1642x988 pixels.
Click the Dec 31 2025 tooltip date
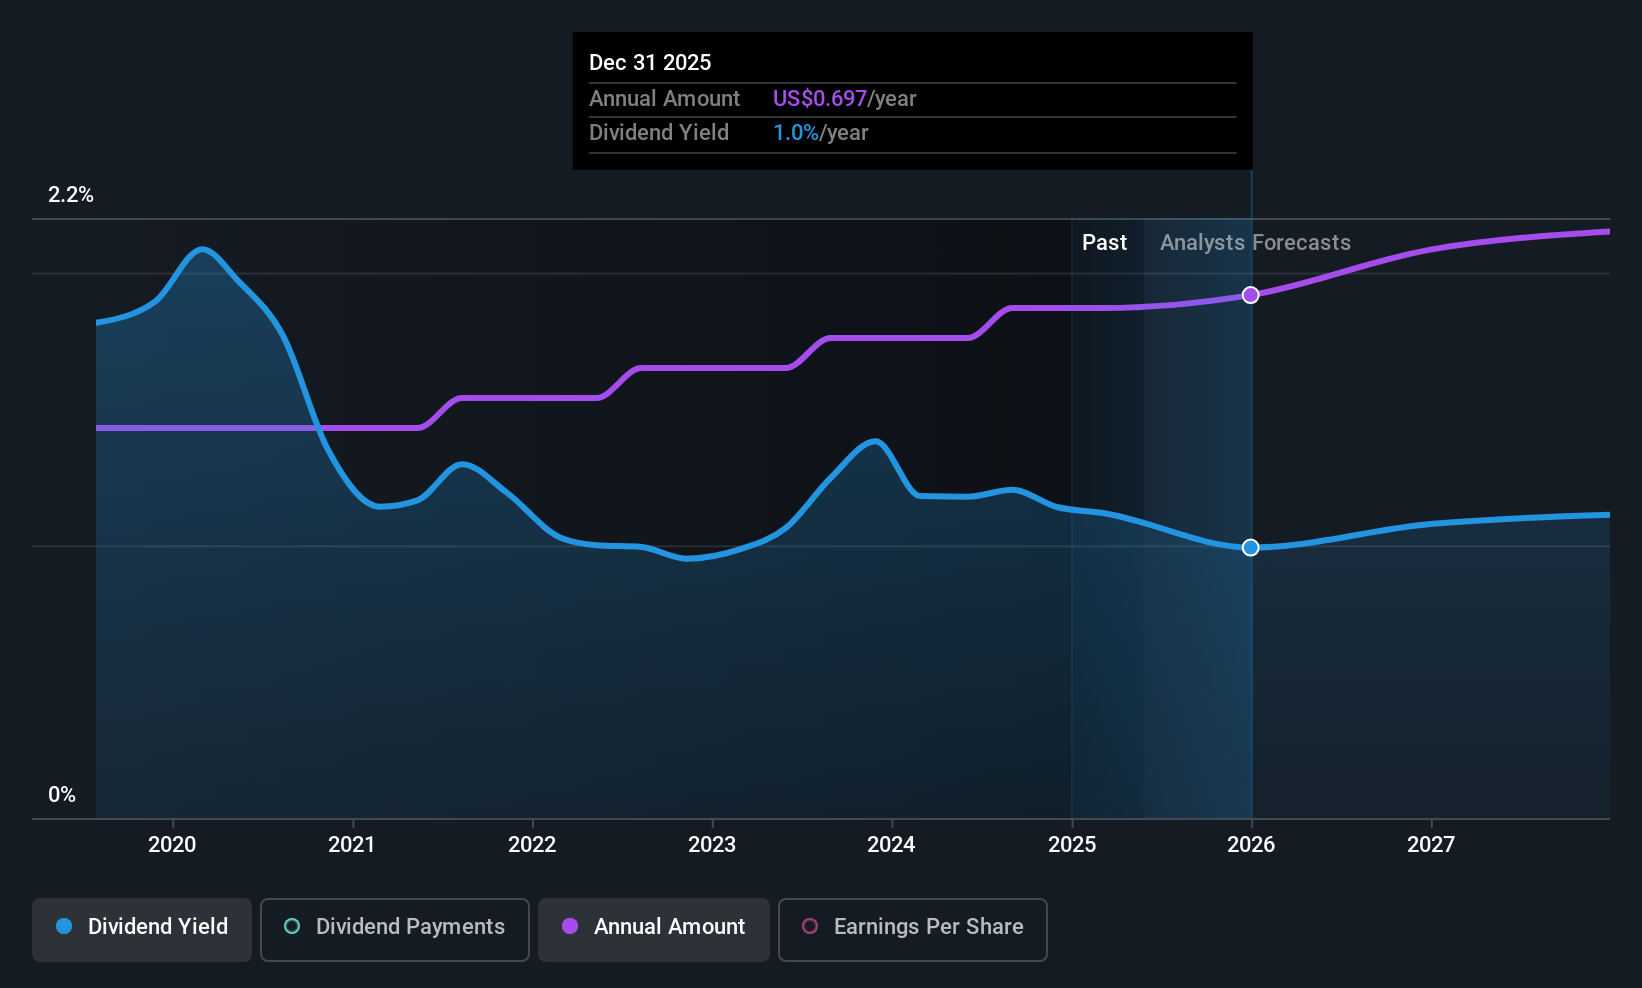click(x=650, y=62)
